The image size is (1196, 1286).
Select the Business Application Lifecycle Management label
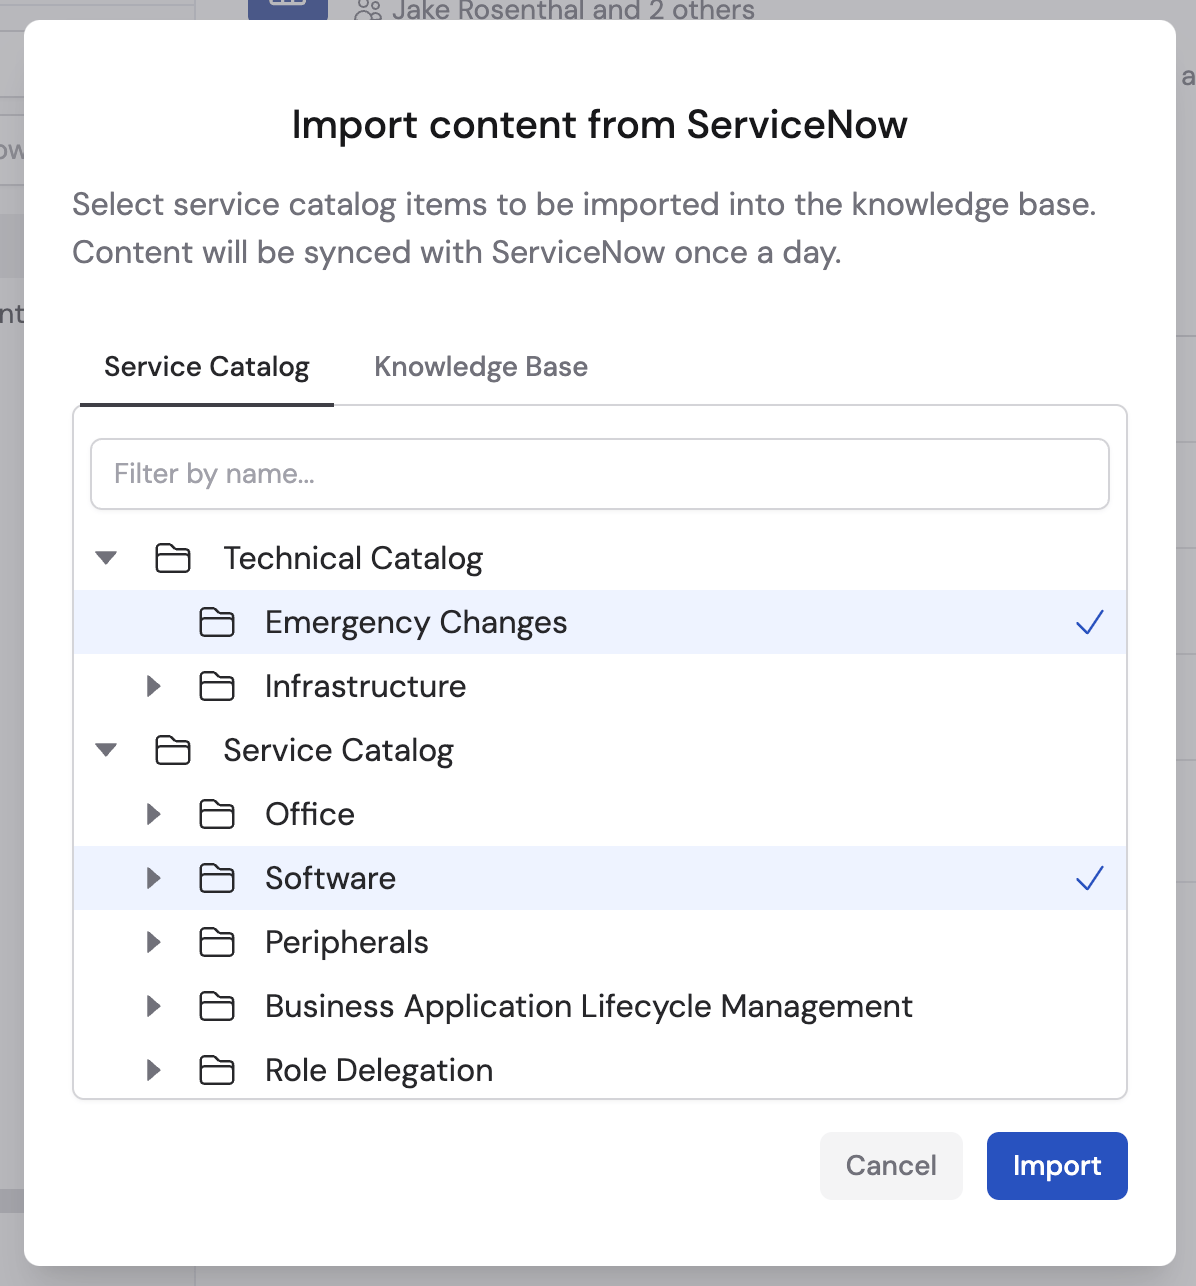[x=589, y=1007]
